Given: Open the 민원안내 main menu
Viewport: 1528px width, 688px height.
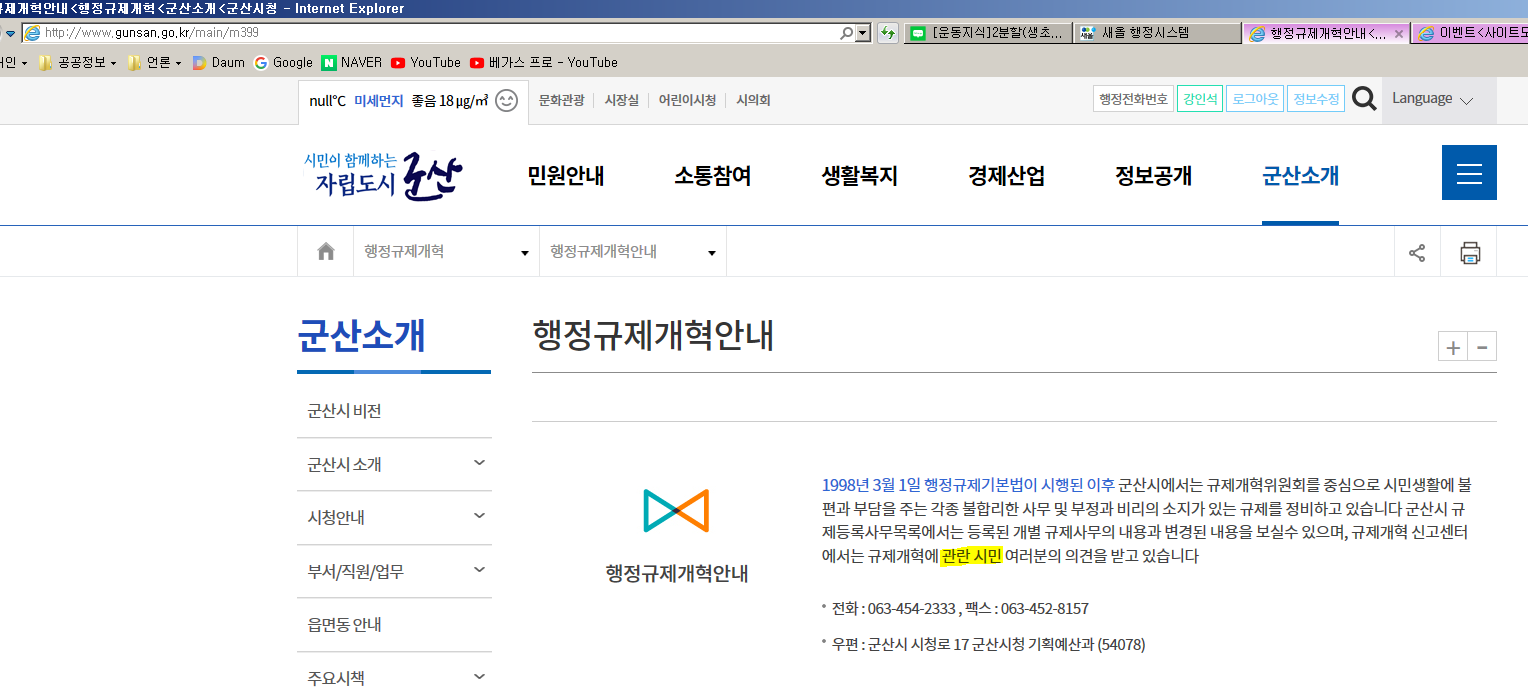Looking at the screenshot, I should (x=566, y=176).
